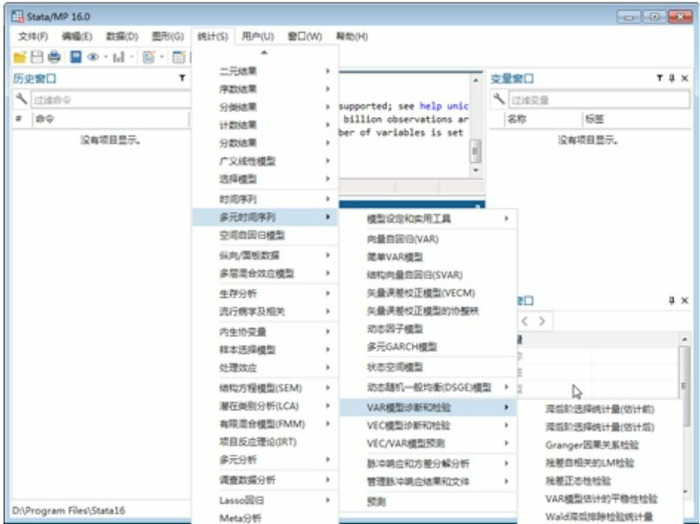Open the 文件(F) menu
The height and width of the screenshot is (524, 700).
33,36
